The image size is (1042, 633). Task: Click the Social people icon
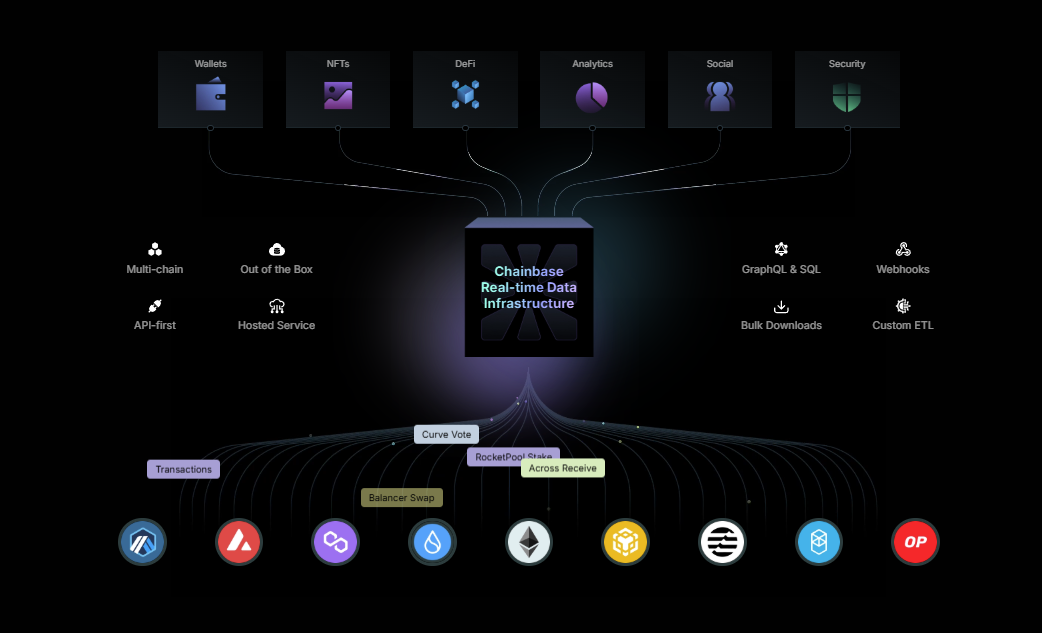(x=720, y=96)
